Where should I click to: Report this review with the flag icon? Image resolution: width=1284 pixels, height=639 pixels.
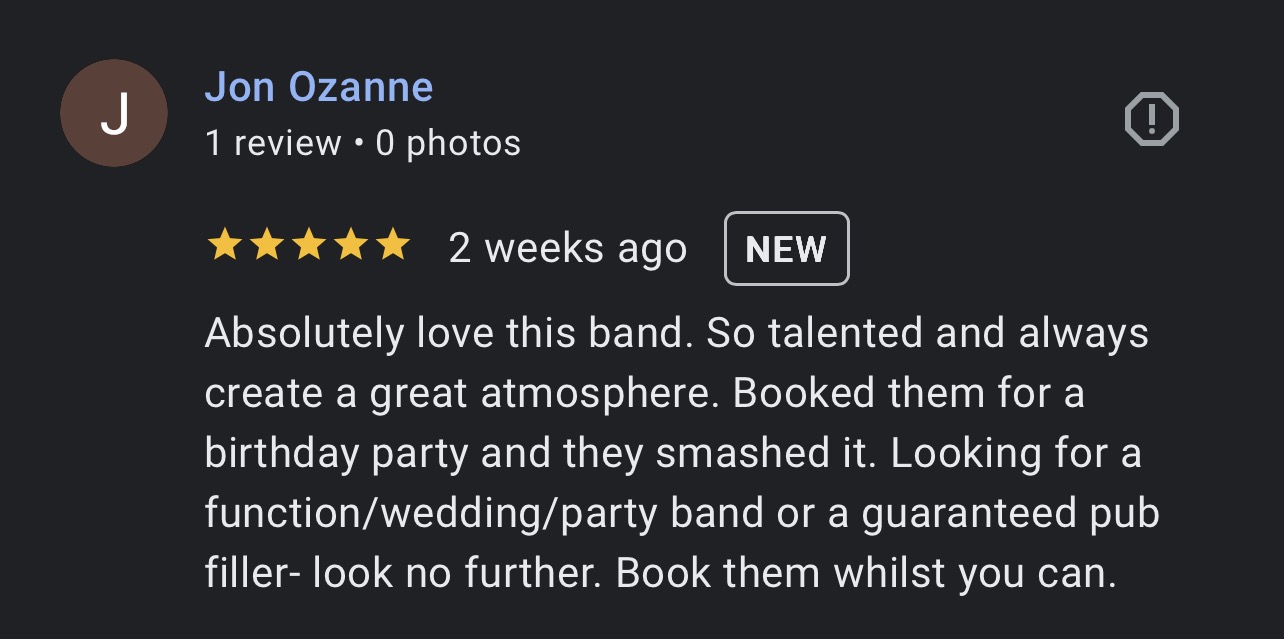[x=1152, y=120]
